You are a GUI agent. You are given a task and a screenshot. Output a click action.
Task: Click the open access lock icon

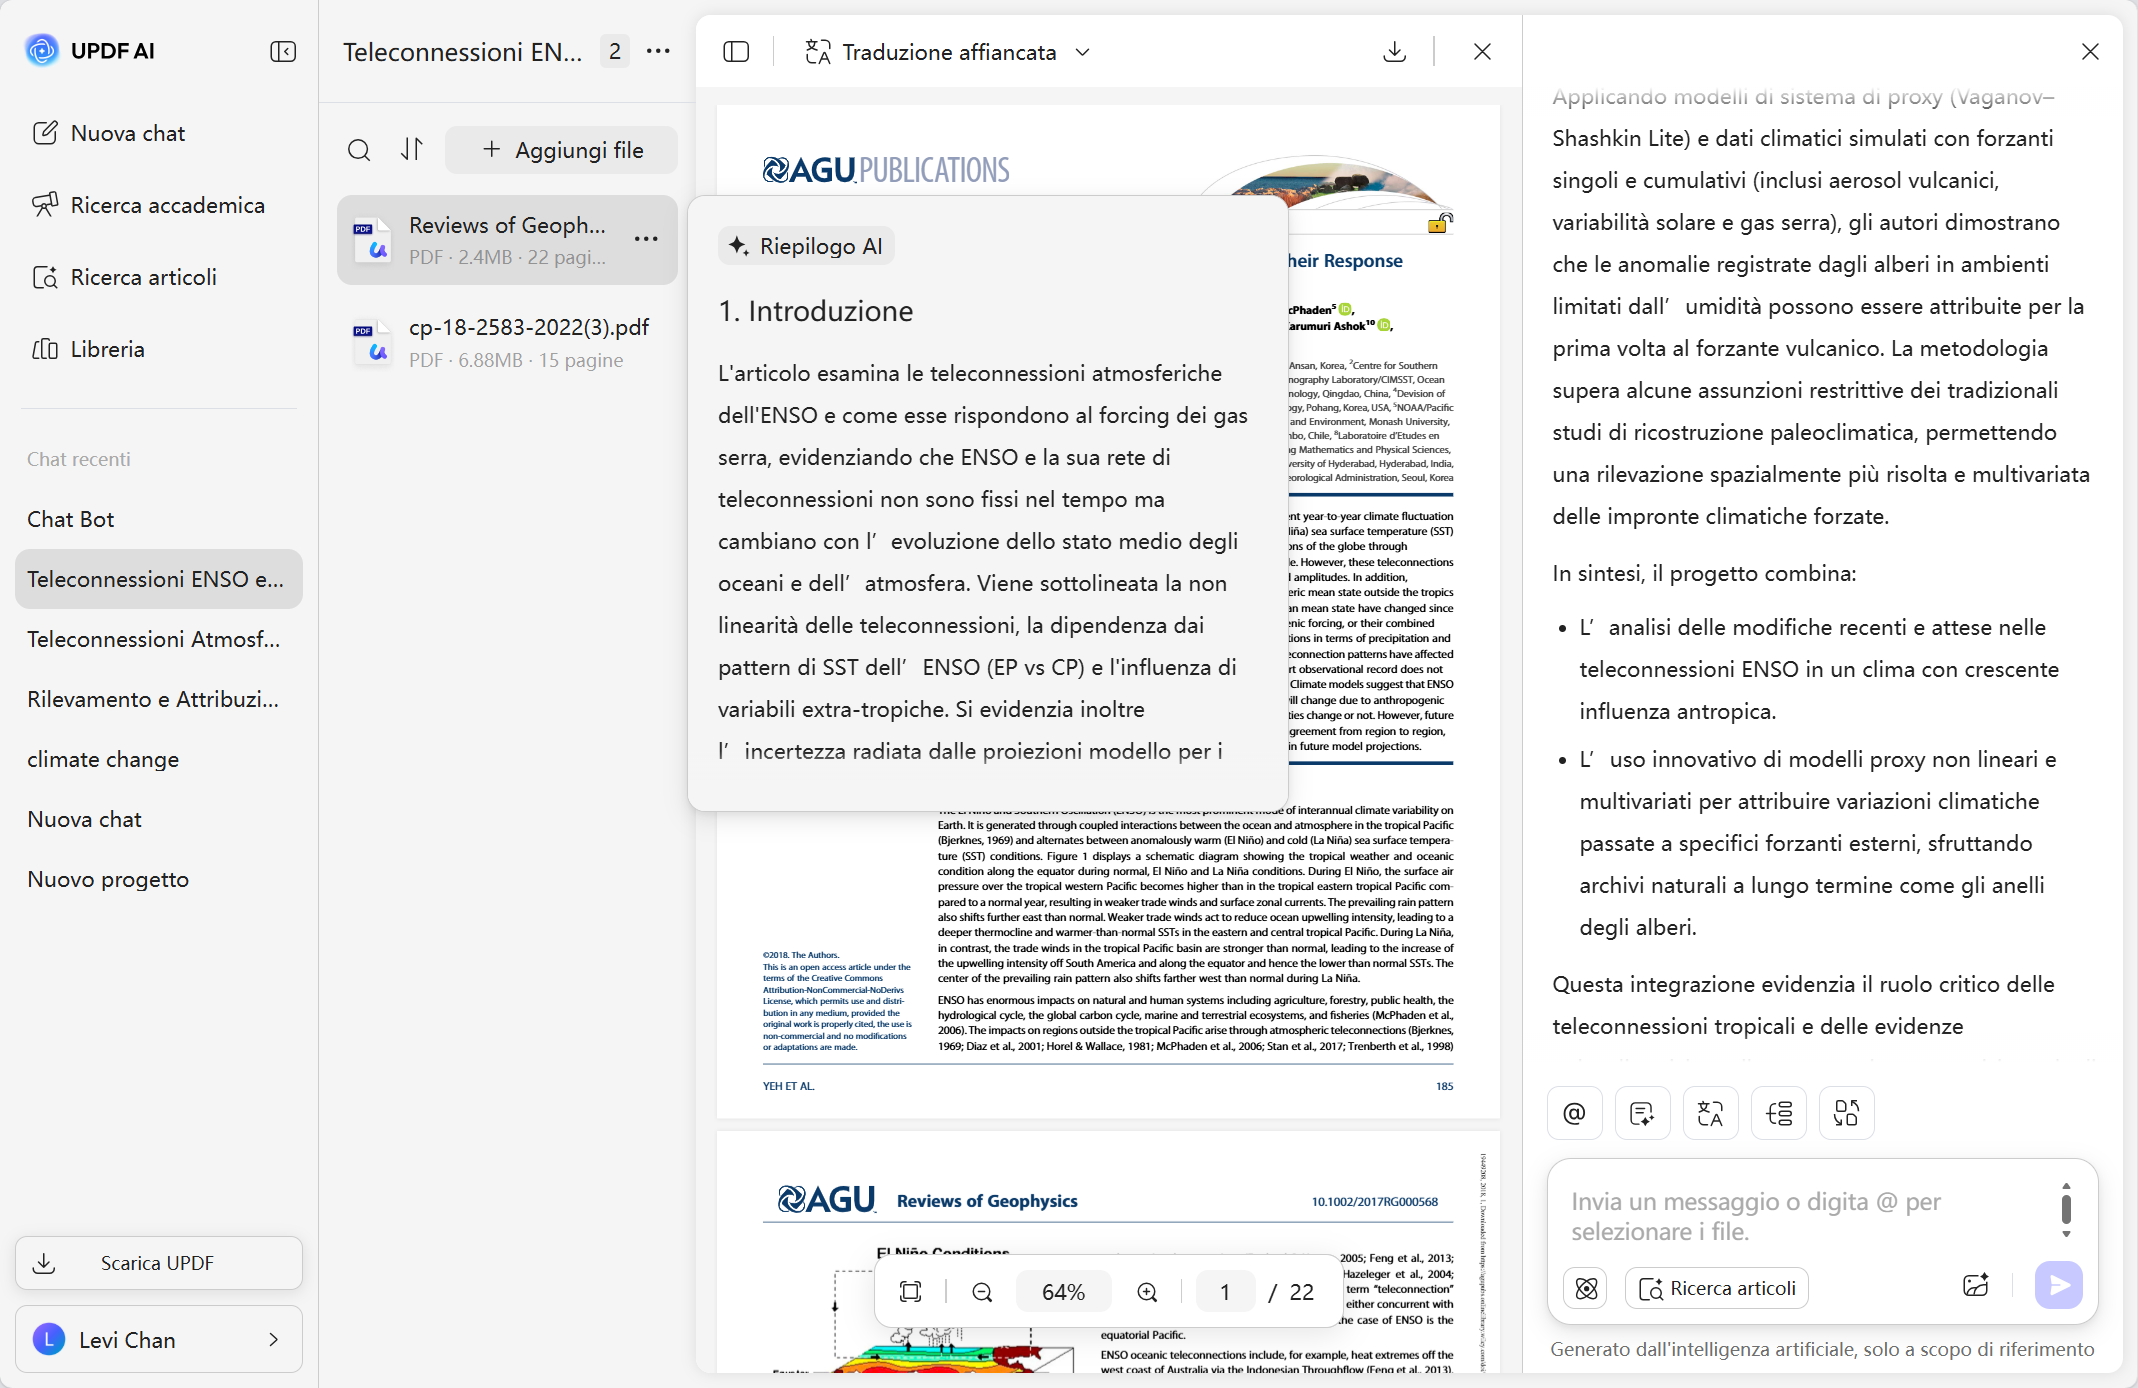pos(1438,223)
